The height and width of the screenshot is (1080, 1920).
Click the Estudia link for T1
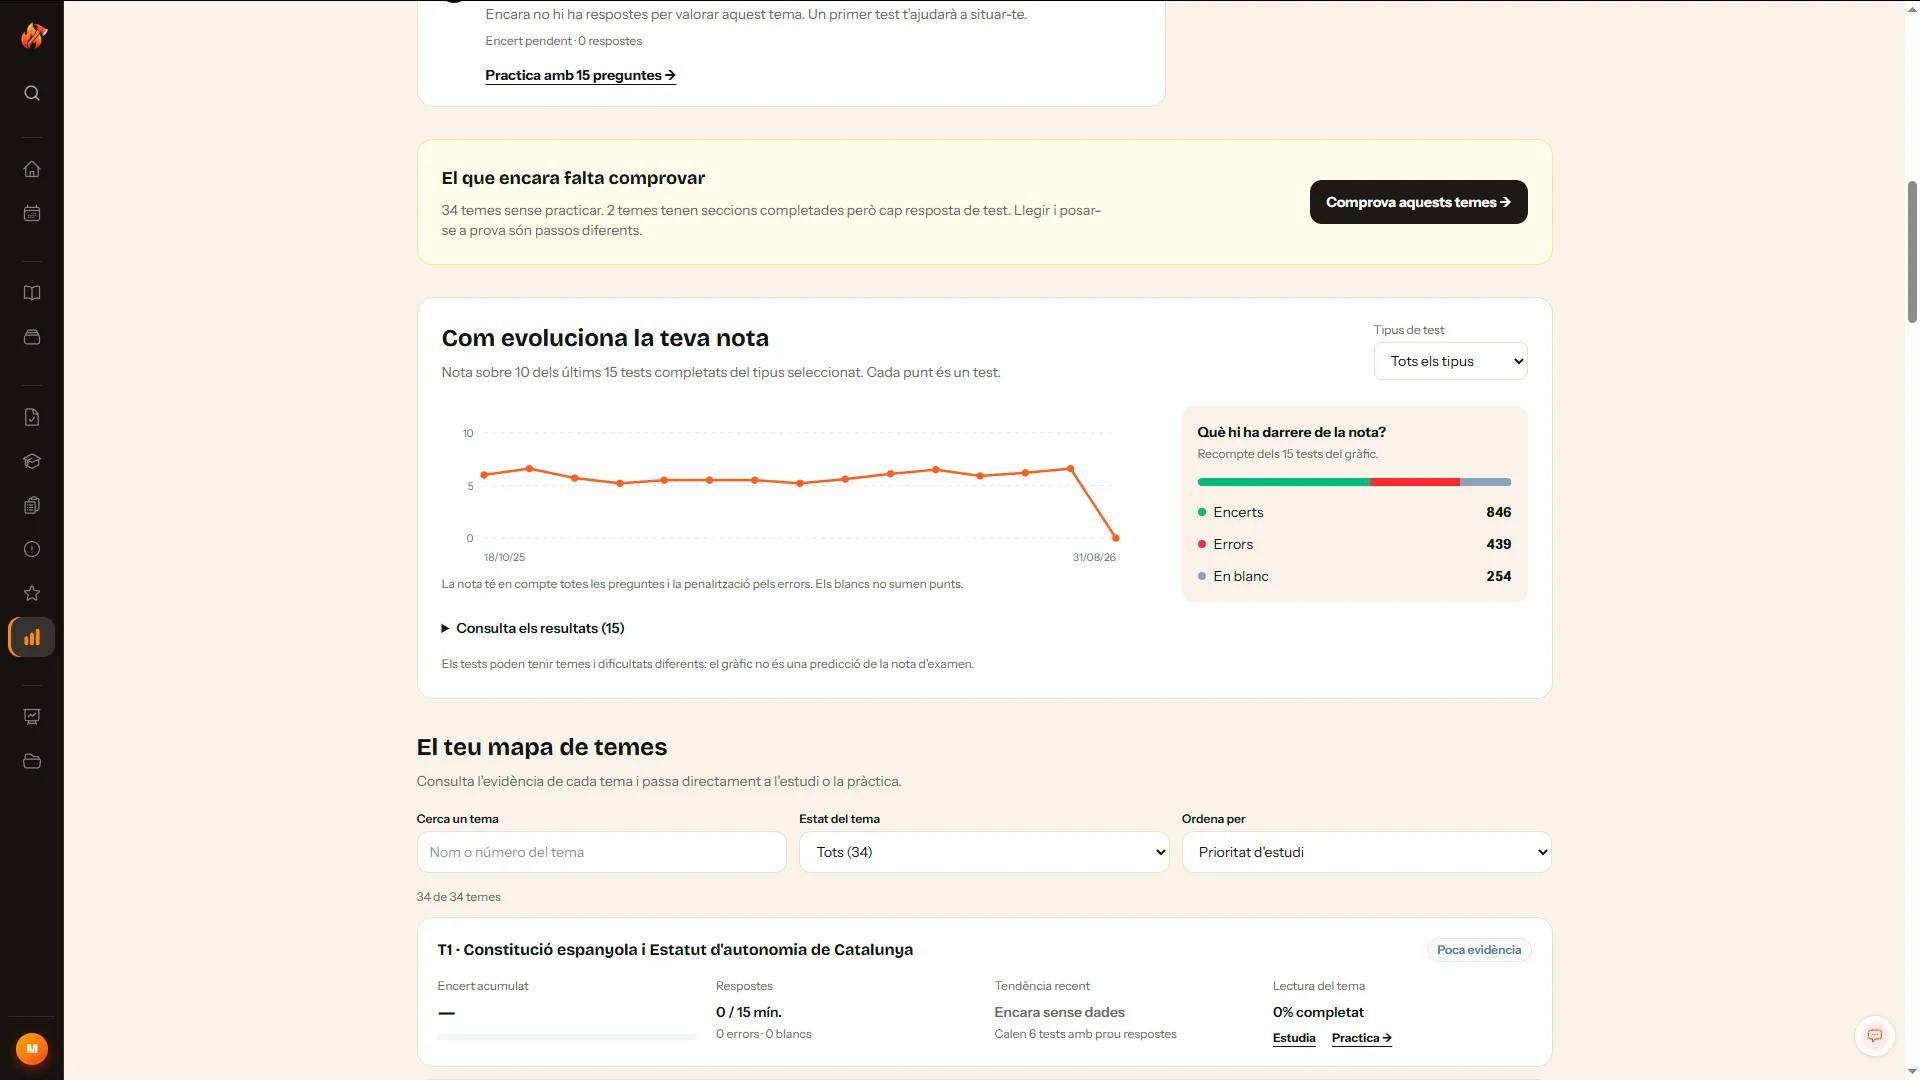click(x=1294, y=1038)
